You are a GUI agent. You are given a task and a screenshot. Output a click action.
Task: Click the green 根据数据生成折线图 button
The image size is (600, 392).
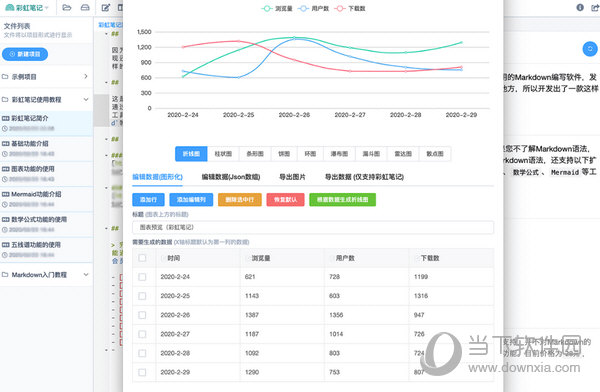342,199
